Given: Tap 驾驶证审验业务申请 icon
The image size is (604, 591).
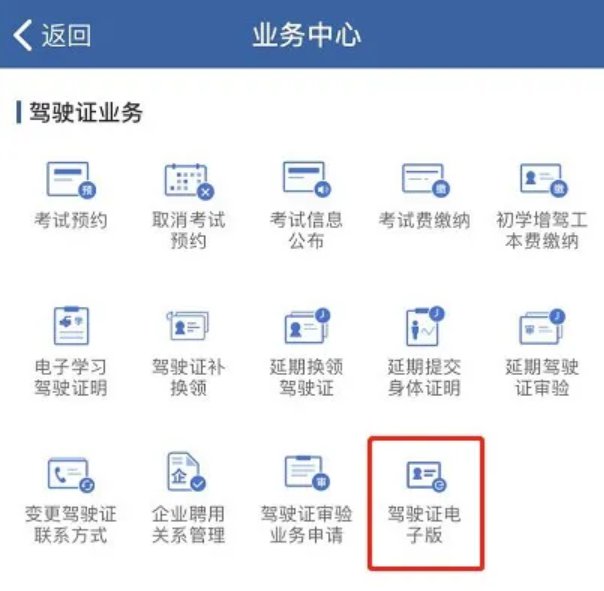Looking at the screenshot, I should [x=307, y=473].
